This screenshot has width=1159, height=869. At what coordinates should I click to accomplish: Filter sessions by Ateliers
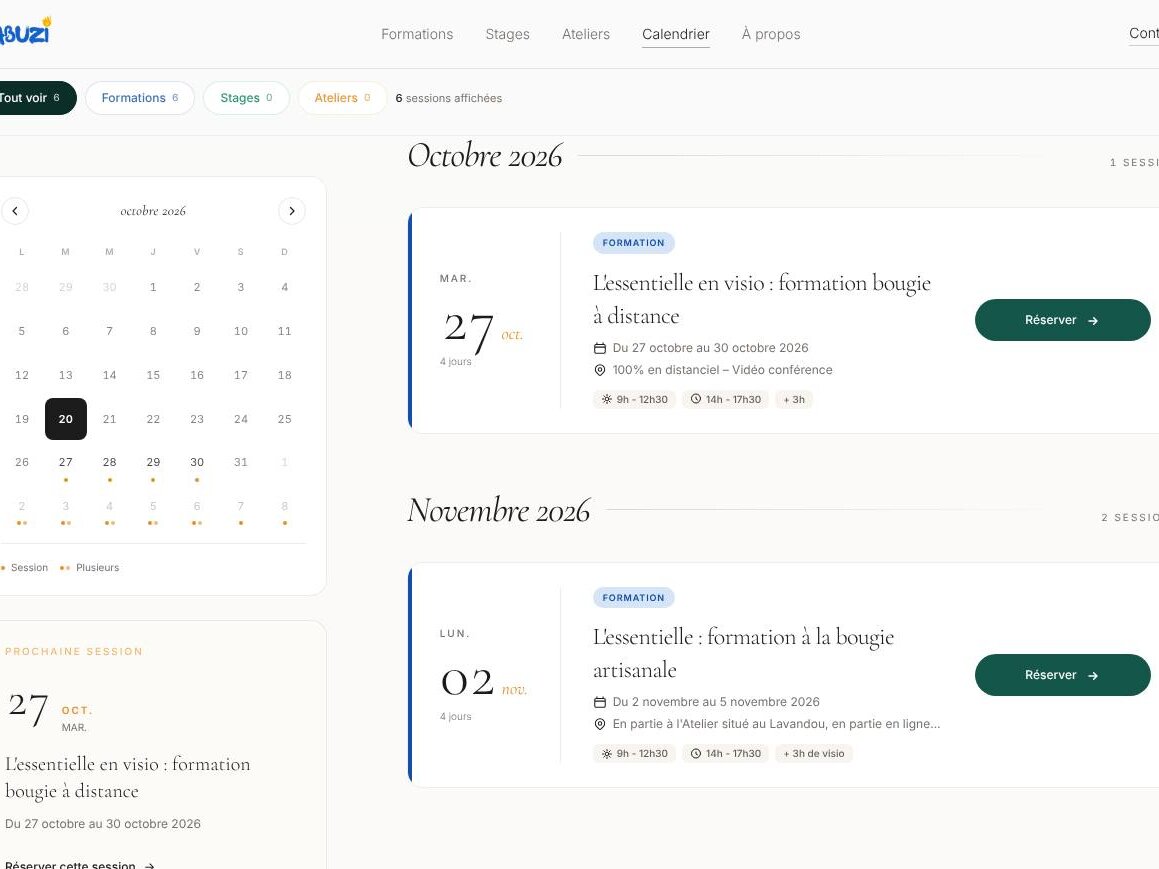click(x=342, y=98)
